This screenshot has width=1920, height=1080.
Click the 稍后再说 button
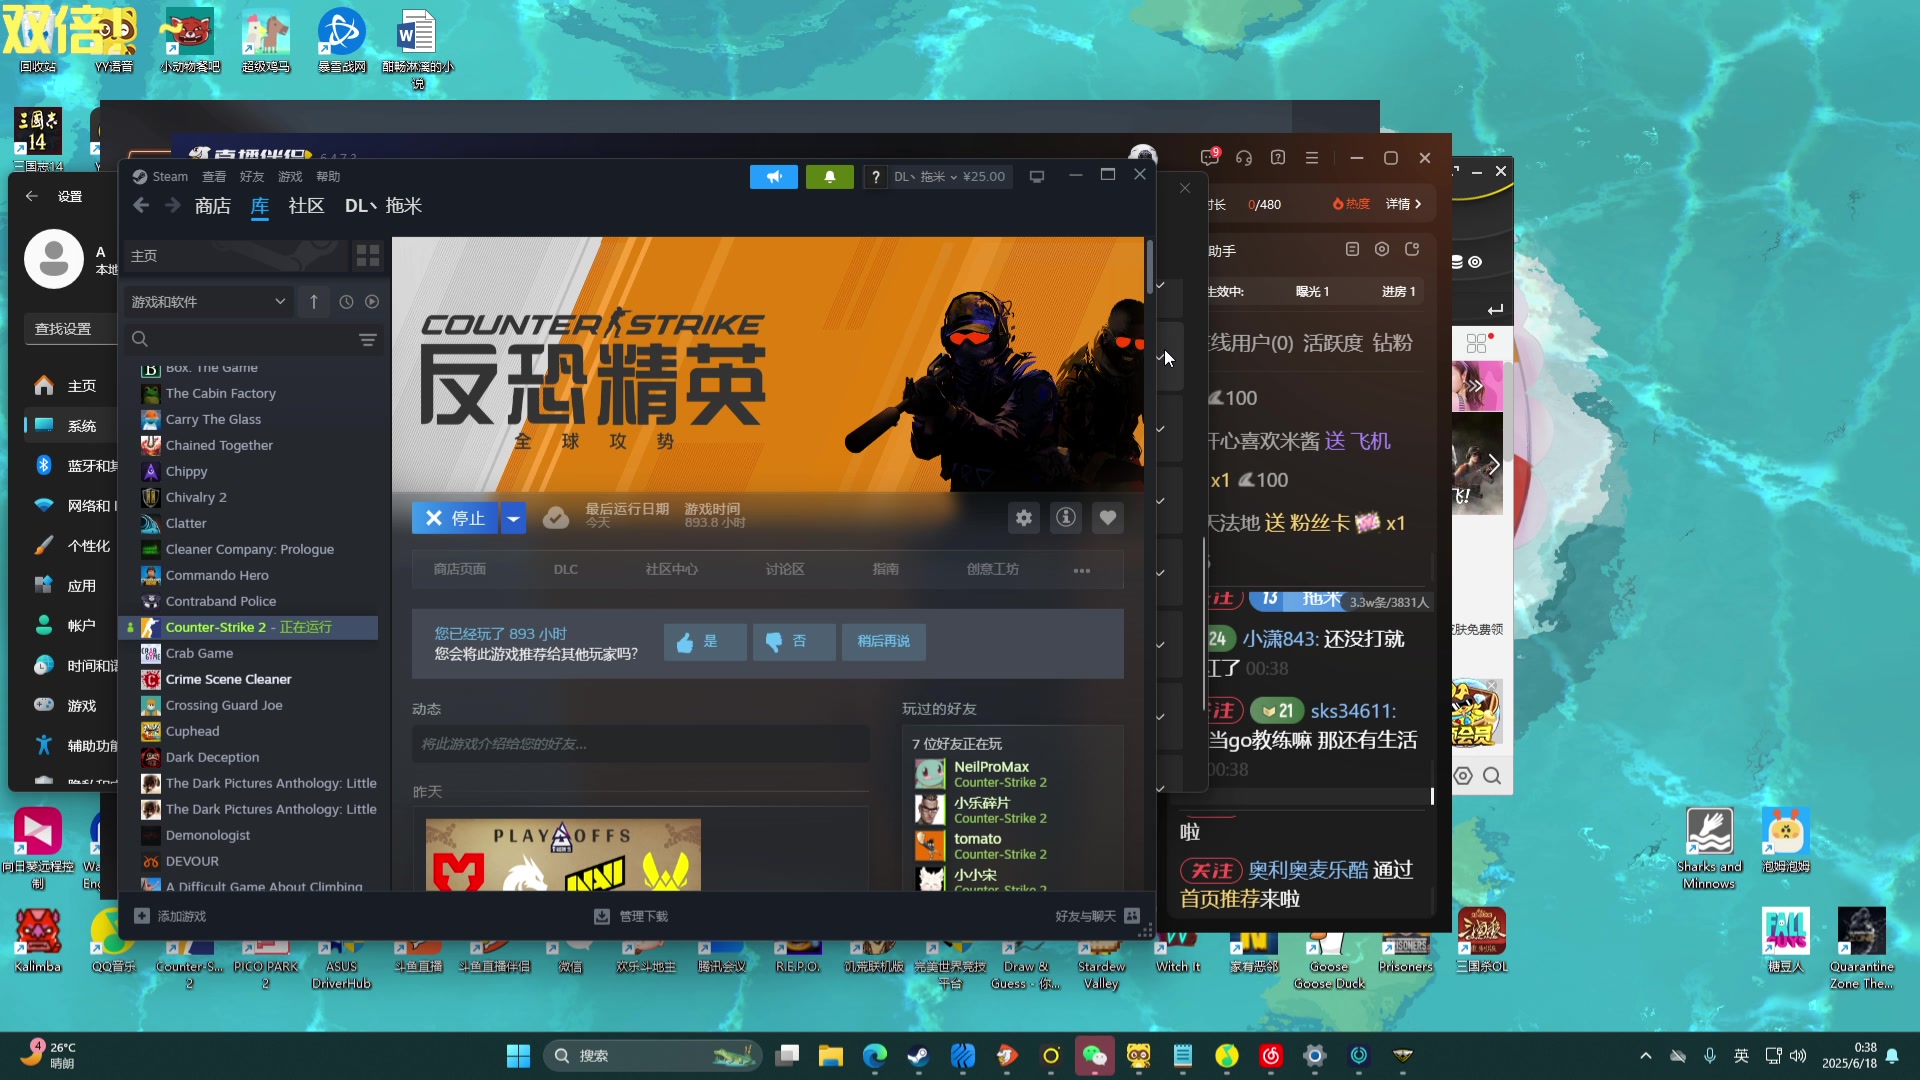(883, 642)
